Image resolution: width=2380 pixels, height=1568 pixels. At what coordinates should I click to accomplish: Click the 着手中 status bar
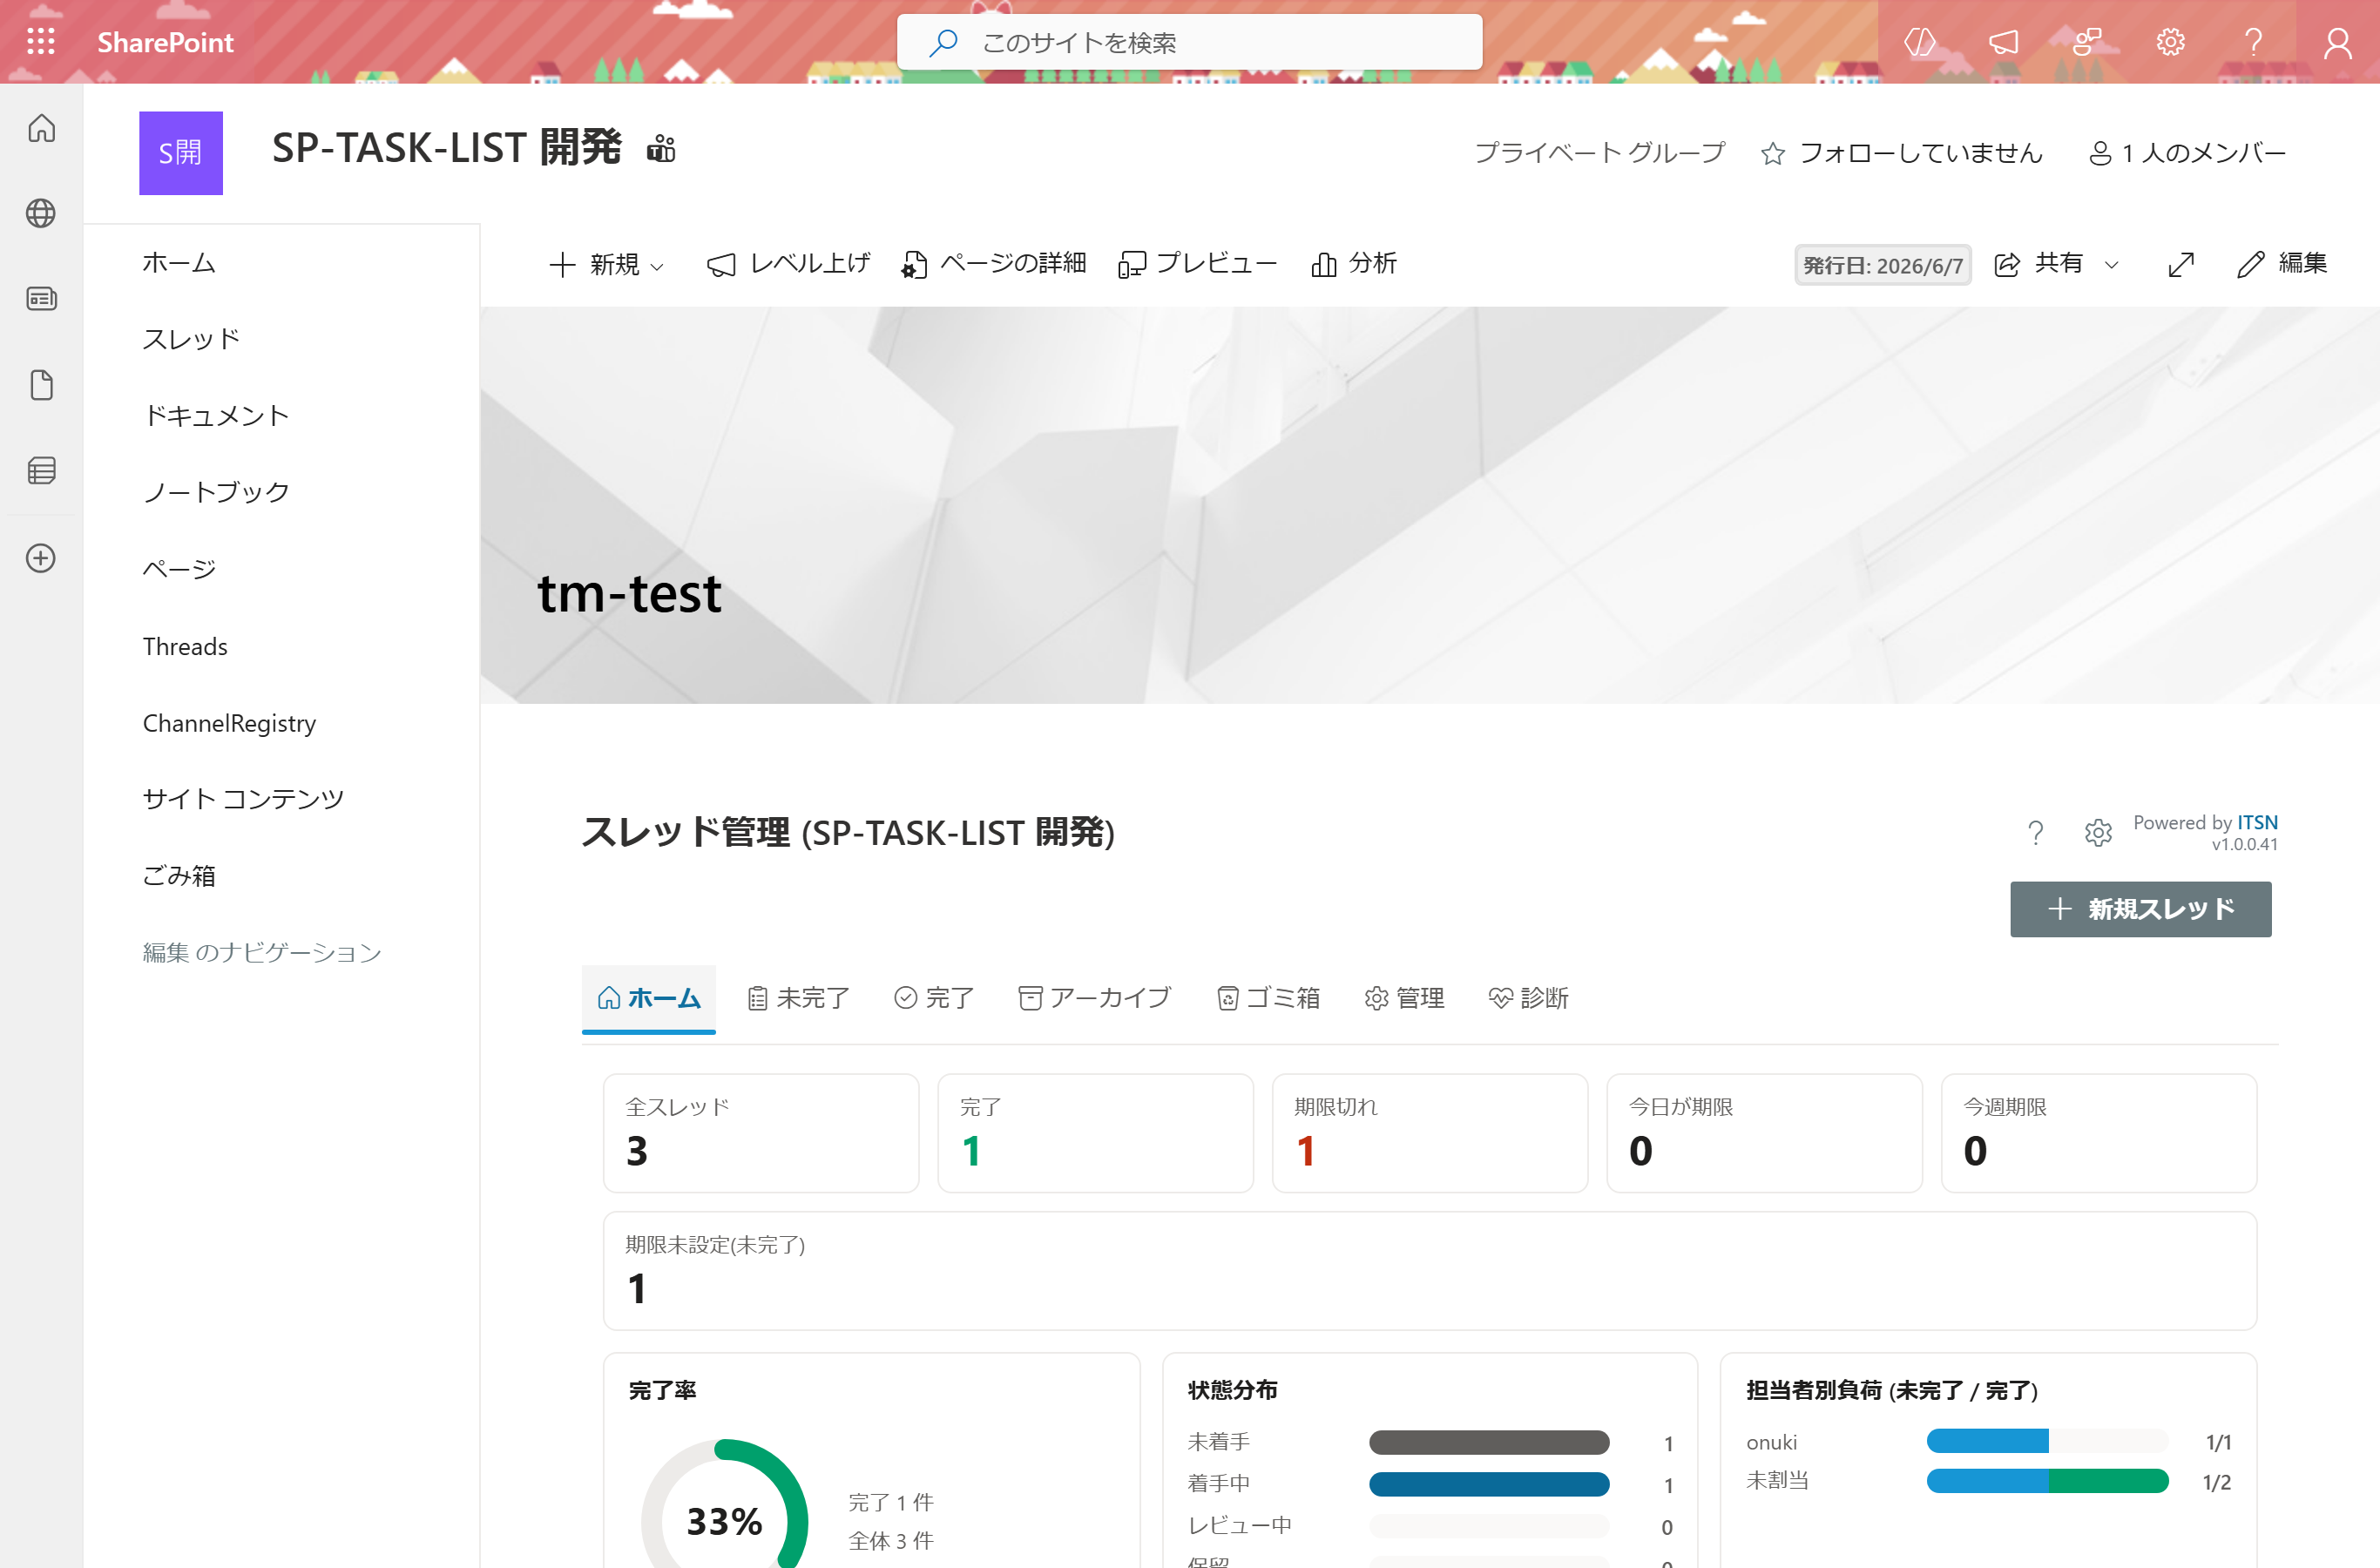pos(1489,1485)
